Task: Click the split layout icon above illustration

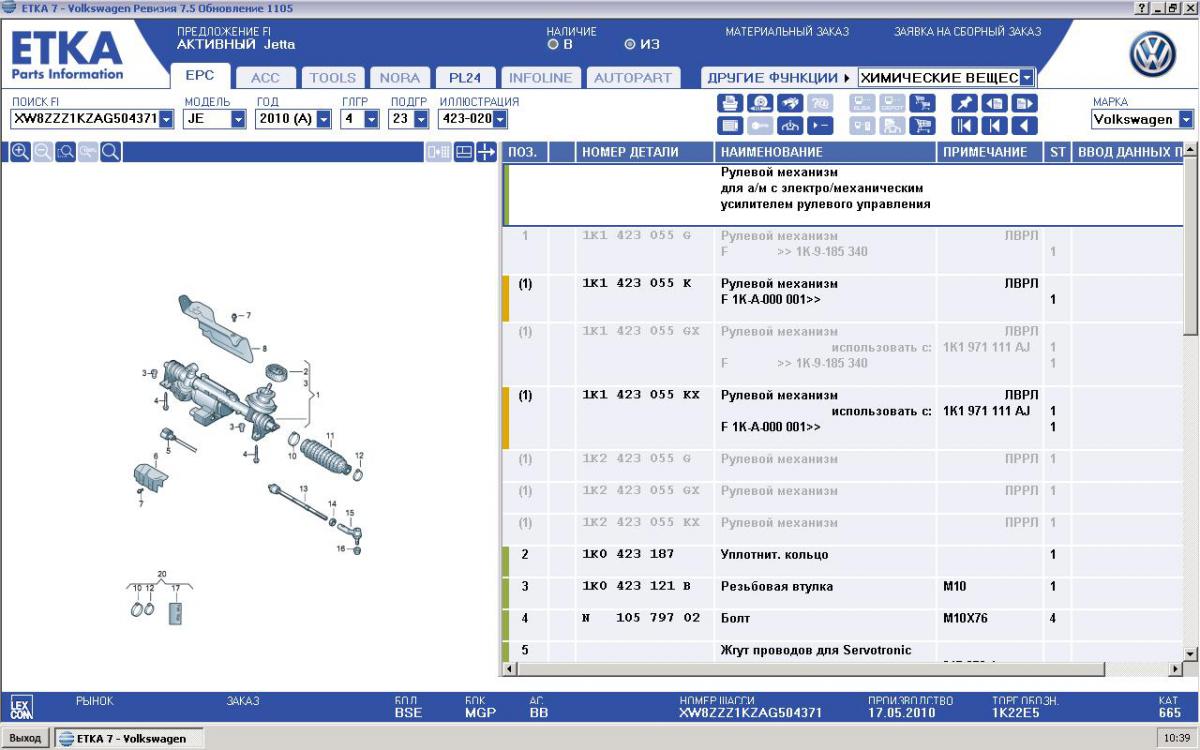Action: pos(439,152)
